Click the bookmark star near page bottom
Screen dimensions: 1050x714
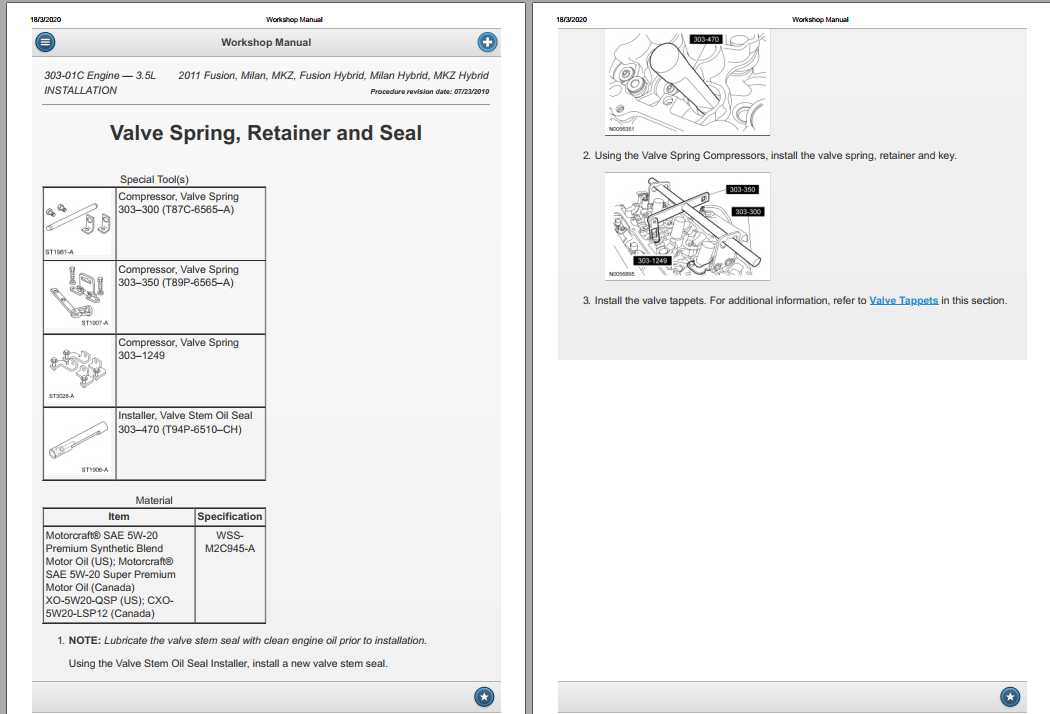click(484, 696)
